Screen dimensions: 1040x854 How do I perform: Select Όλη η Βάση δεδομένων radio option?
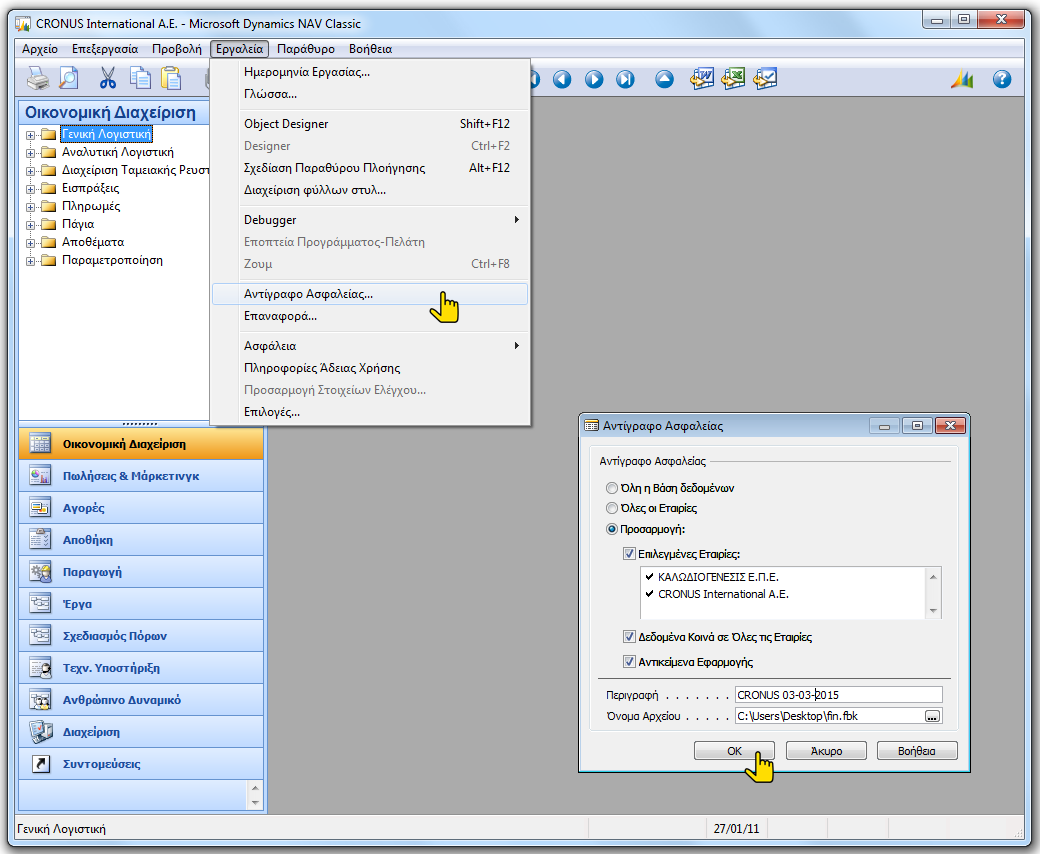pyautogui.click(x=612, y=488)
